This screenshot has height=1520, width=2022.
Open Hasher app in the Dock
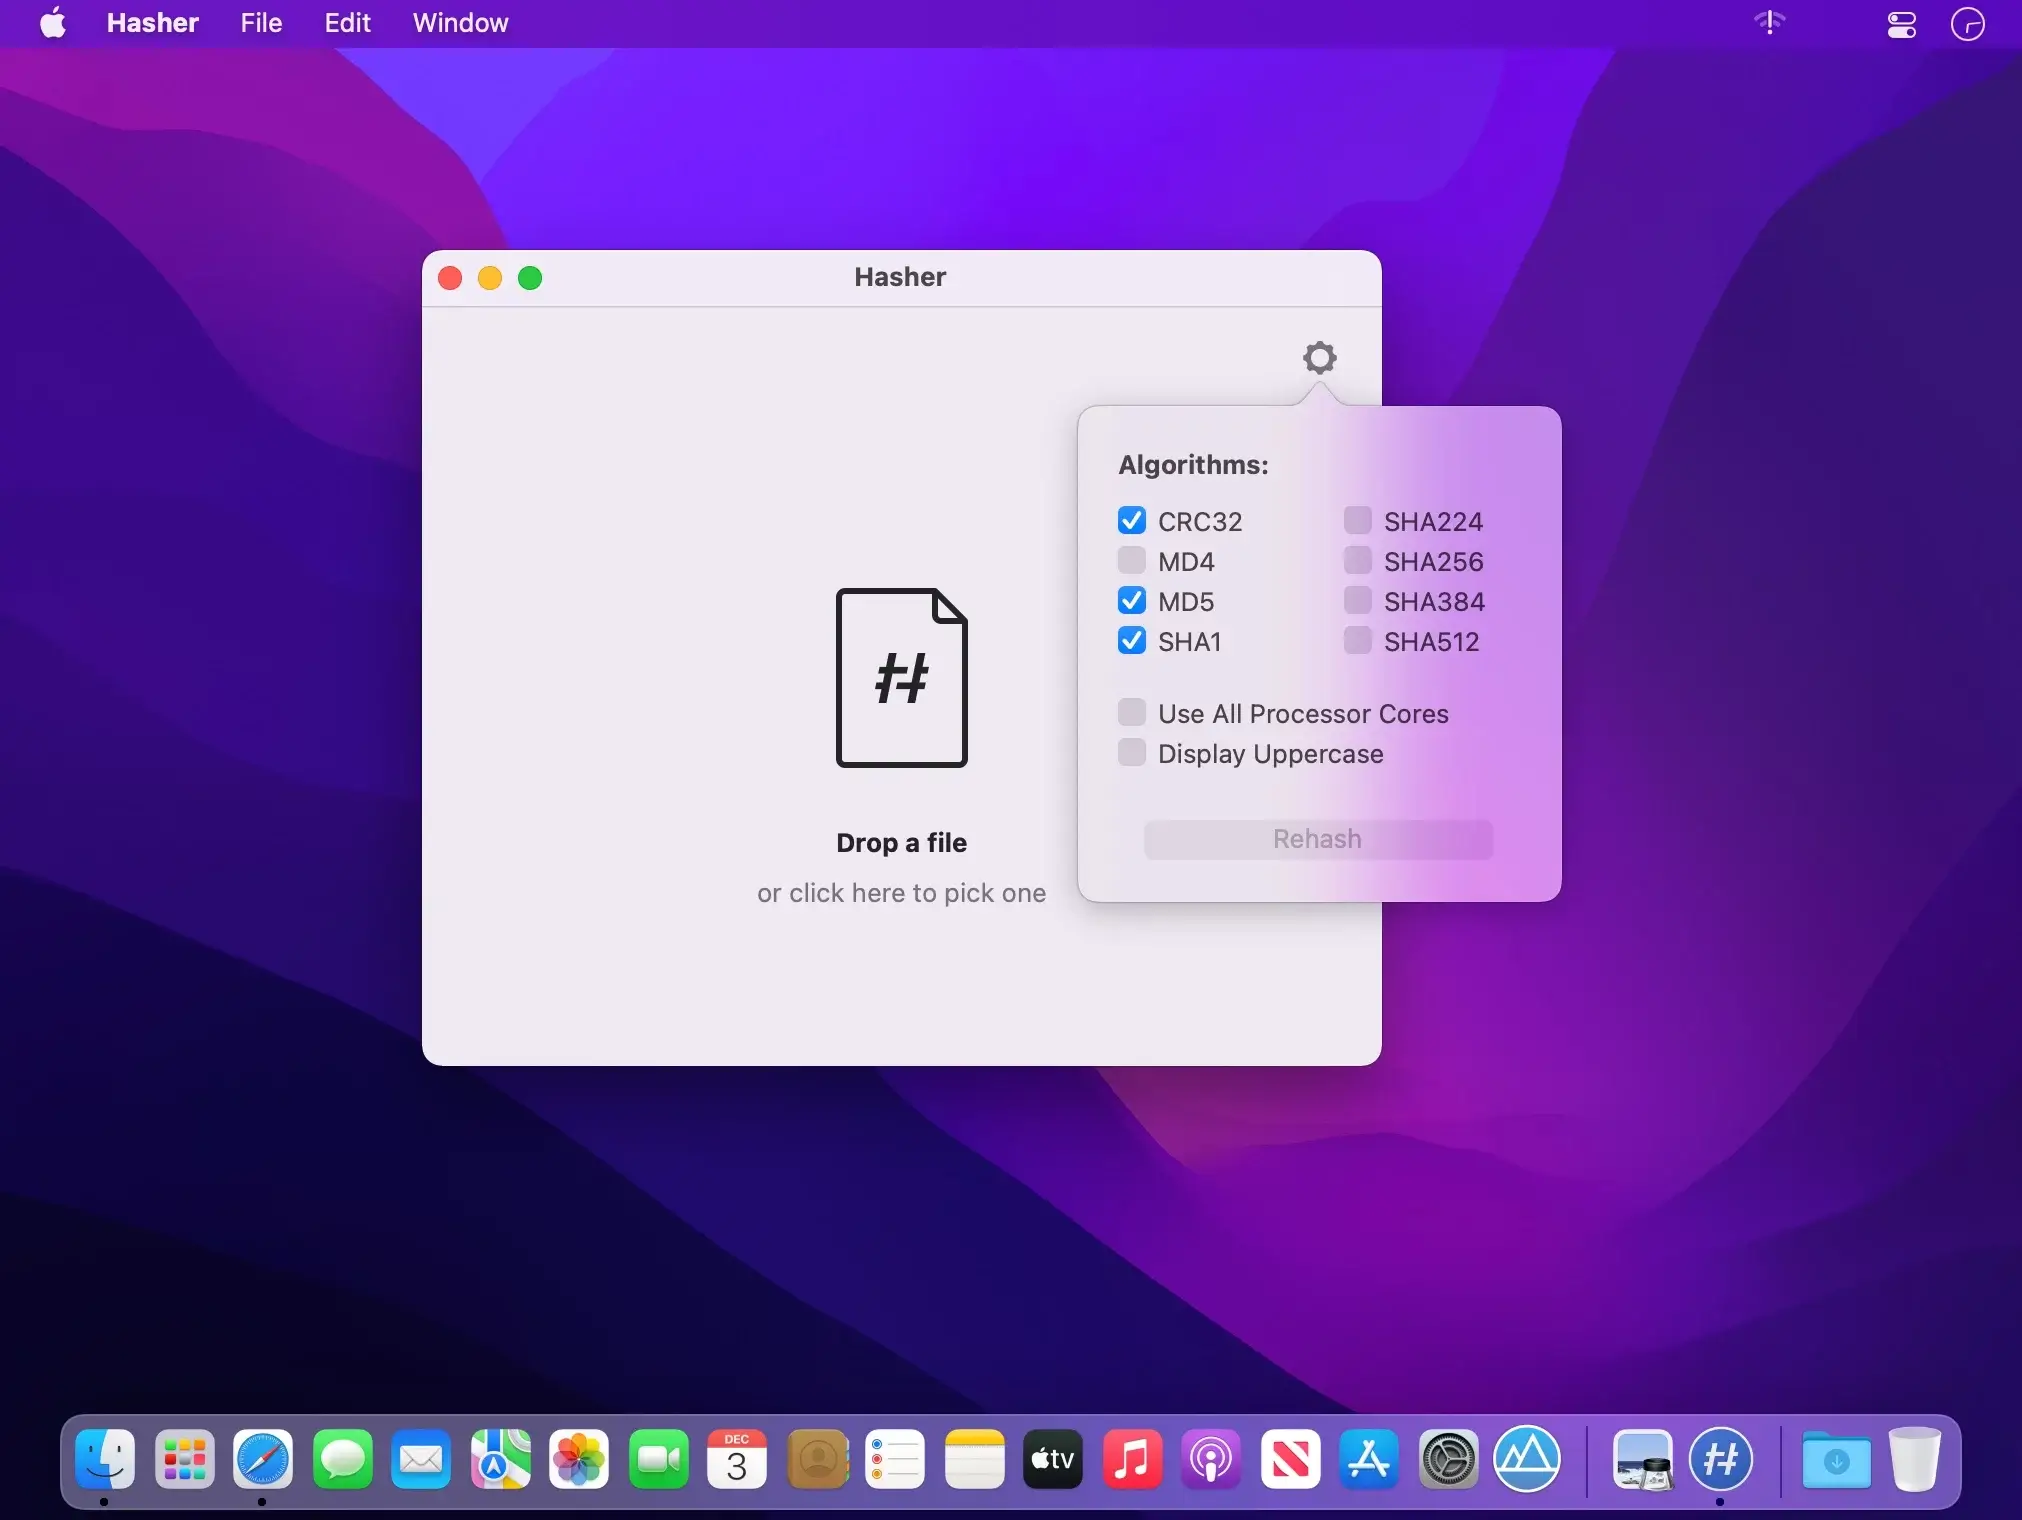pyautogui.click(x=1720, y=1460)
